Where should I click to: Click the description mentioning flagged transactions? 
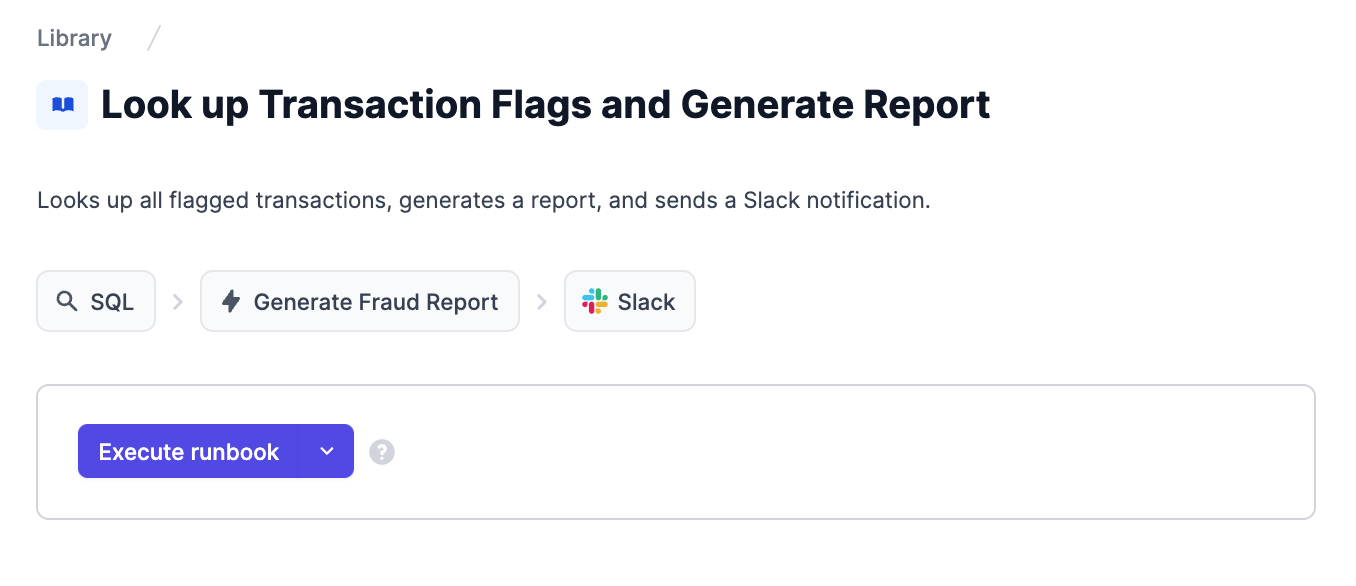(x=484, y=200)
